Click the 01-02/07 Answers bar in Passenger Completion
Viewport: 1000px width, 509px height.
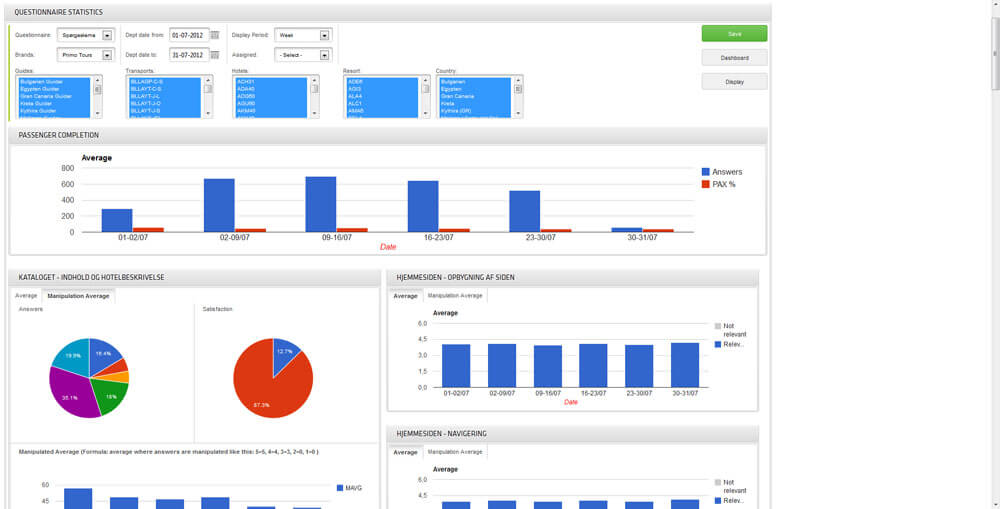(117, 221)
